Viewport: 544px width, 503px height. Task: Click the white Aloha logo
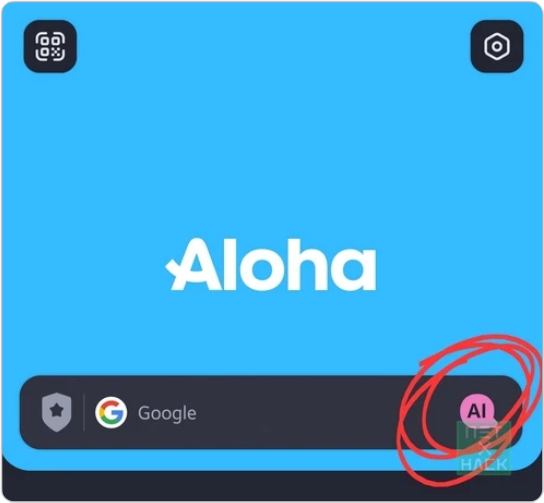coord(271,264)
